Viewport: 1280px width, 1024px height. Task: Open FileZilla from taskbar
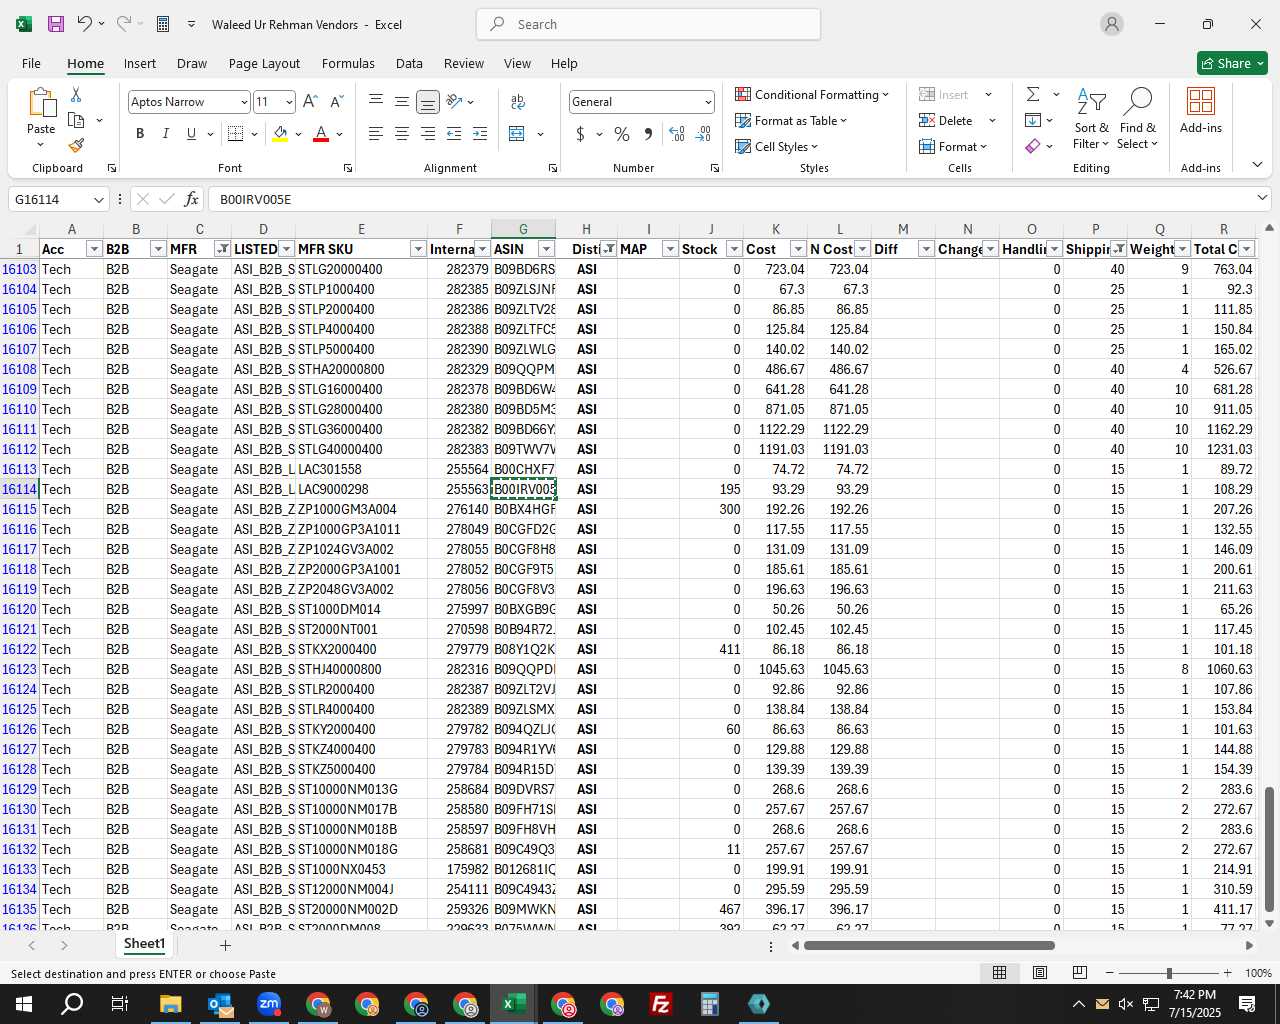(x=660, y=1004)
